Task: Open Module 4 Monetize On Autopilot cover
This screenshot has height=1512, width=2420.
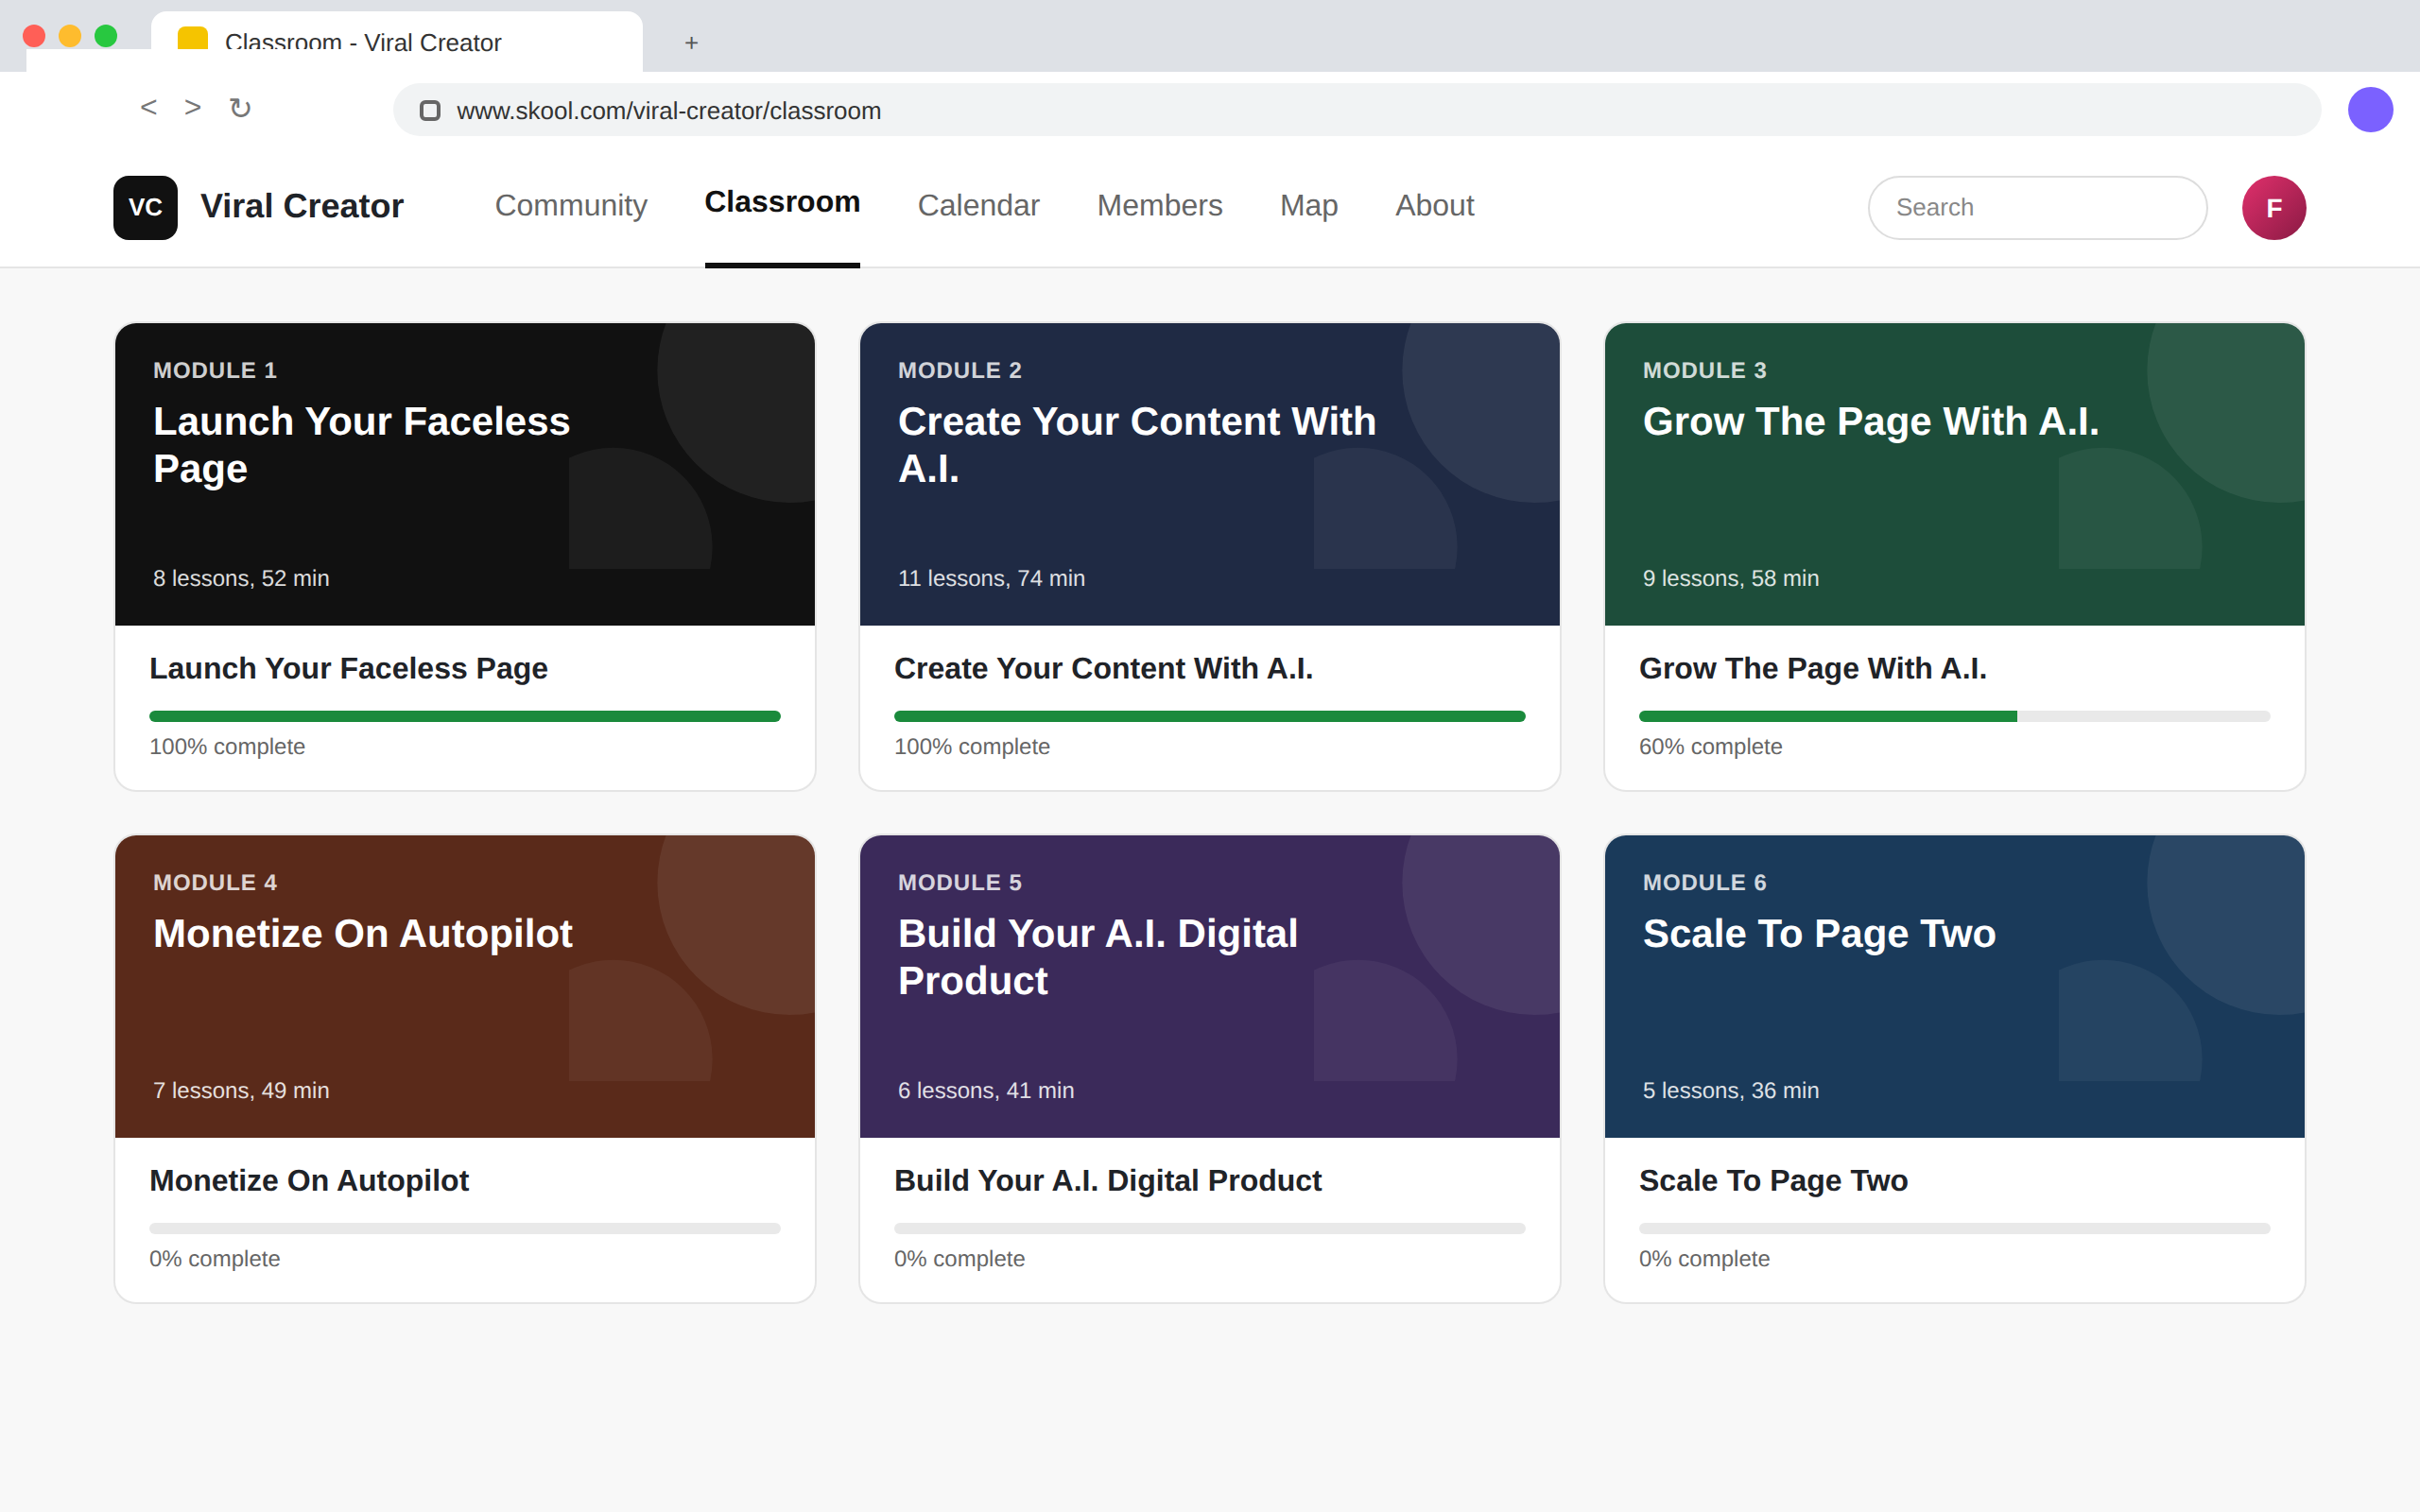Action: point(465,986)
